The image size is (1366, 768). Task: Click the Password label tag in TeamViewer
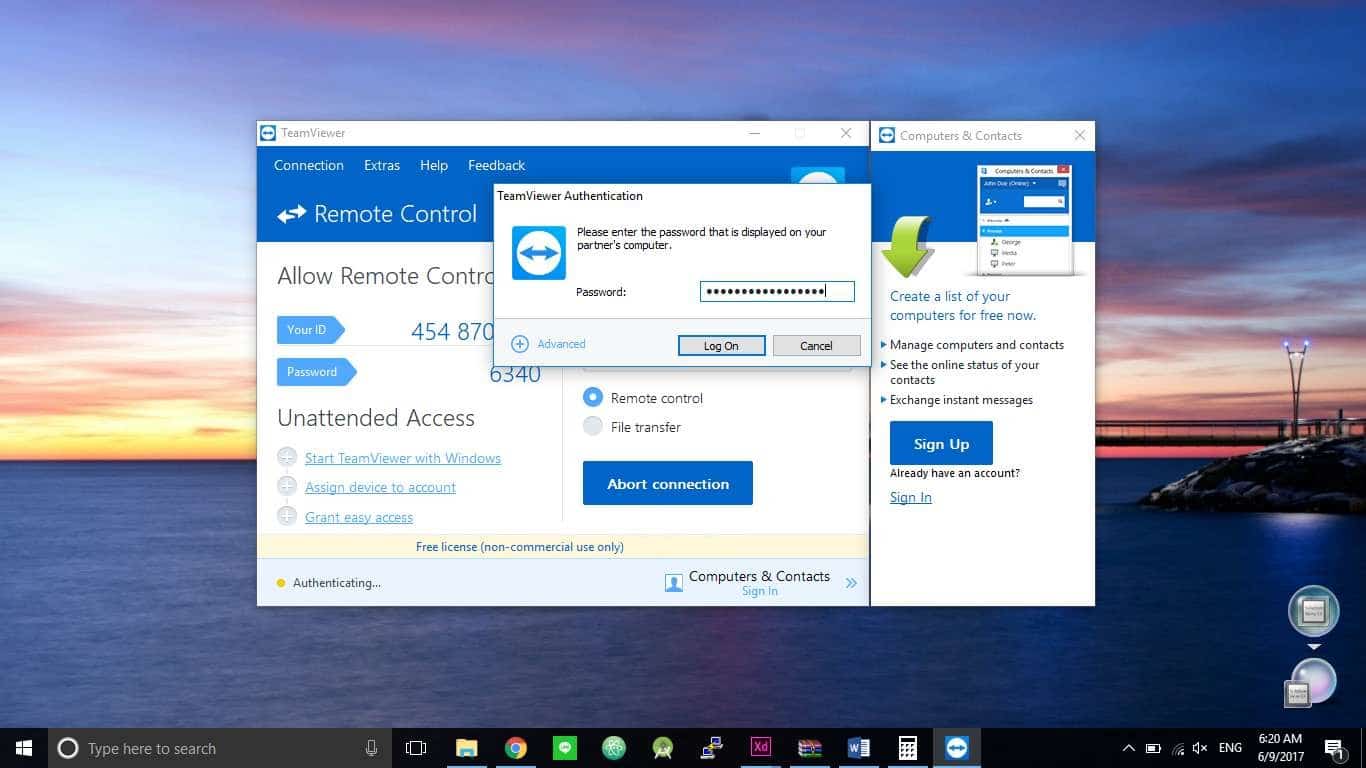(x=316, y=371)
